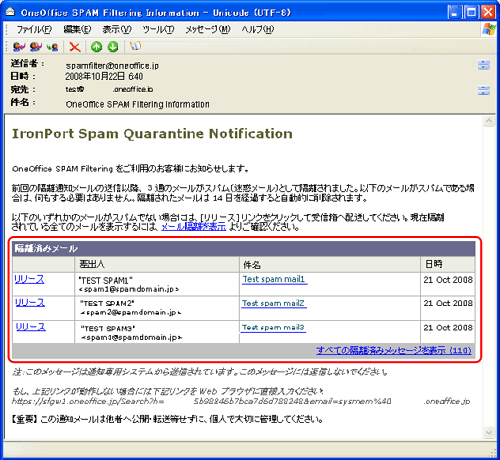Image resolution: width=500 pixels, height=460 pixels.
Task: Click the recipient address in 宛先 row
Action: (x=109, y=89)
